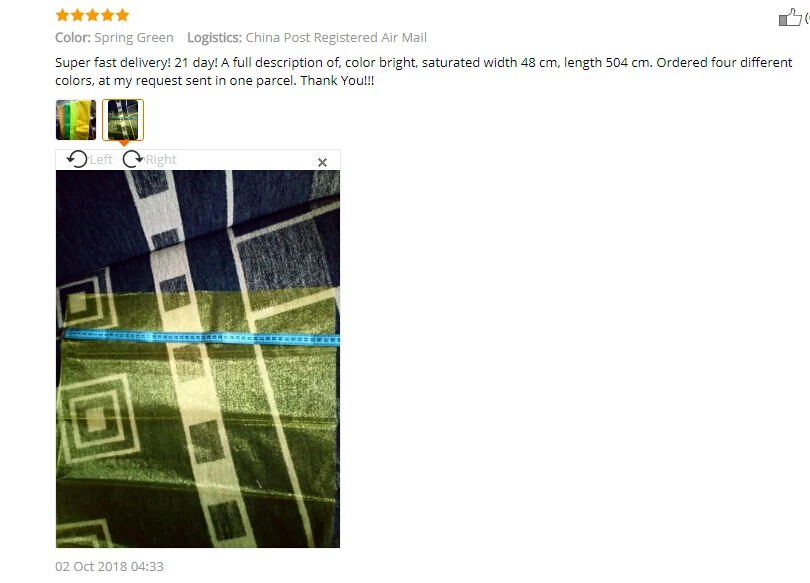Screen dimensions: 810x583
Task: Click the second orange rating star
Action: [77, 15]
